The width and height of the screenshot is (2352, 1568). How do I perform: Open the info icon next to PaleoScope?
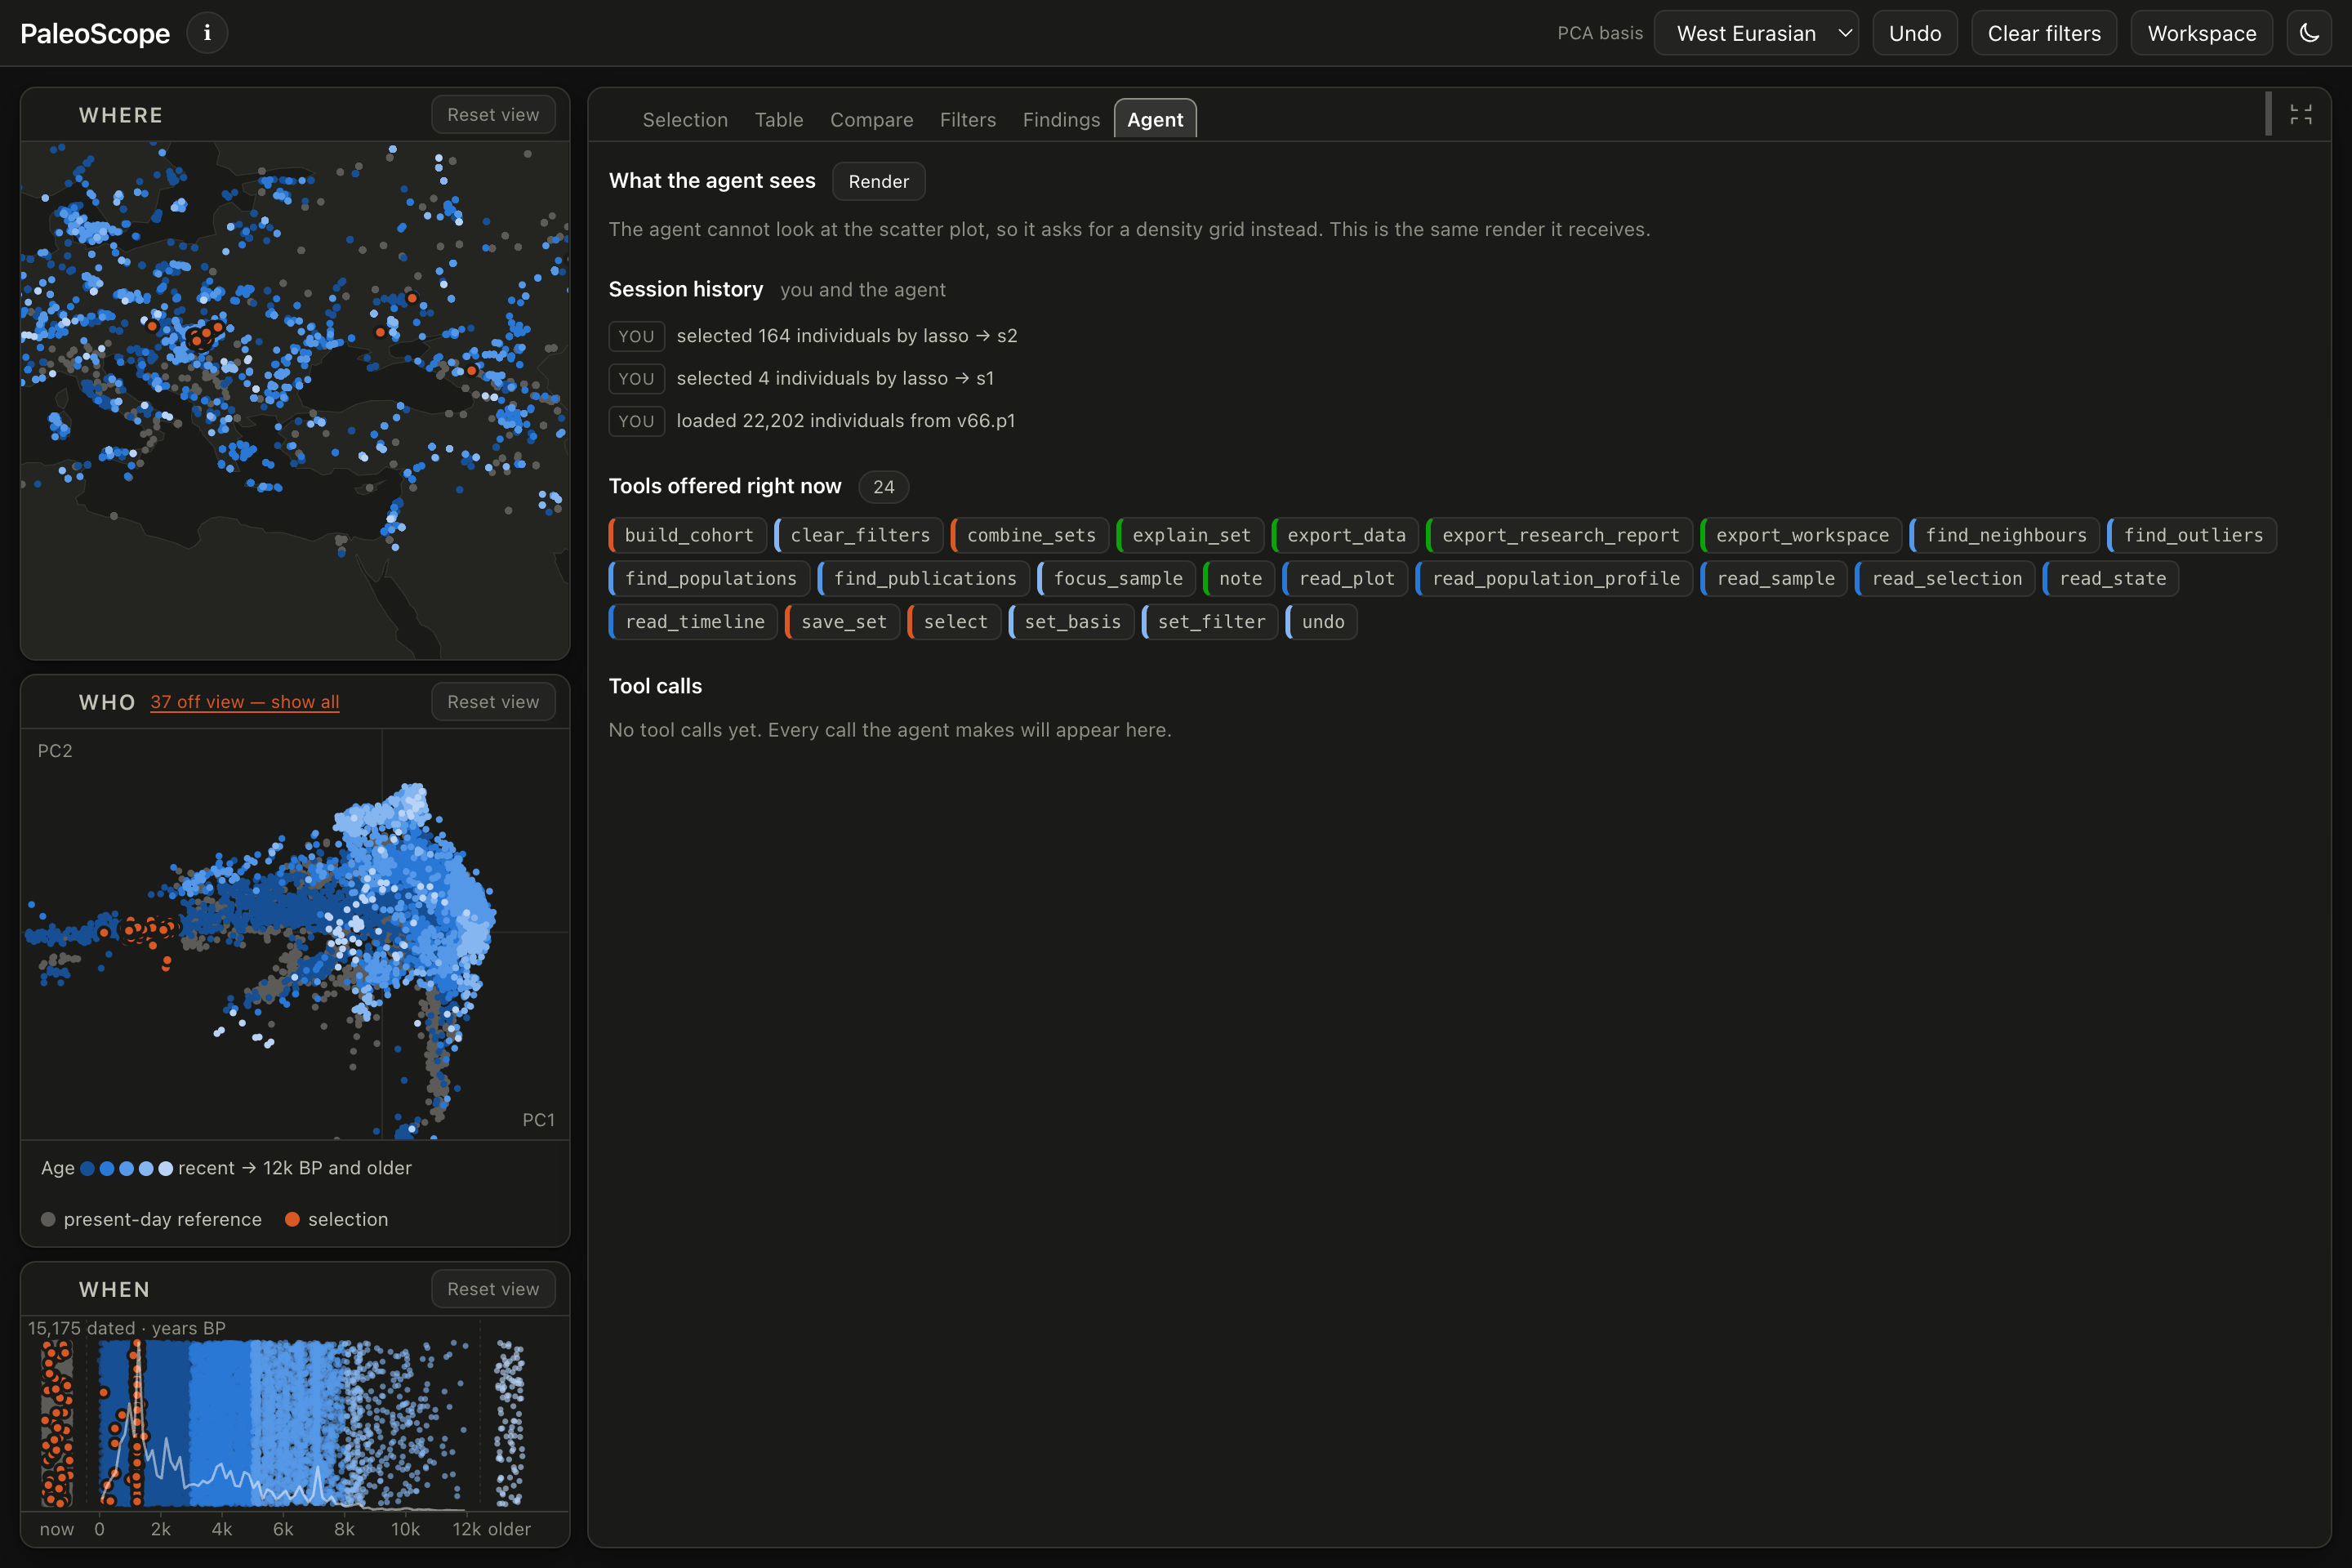[207, 33]
